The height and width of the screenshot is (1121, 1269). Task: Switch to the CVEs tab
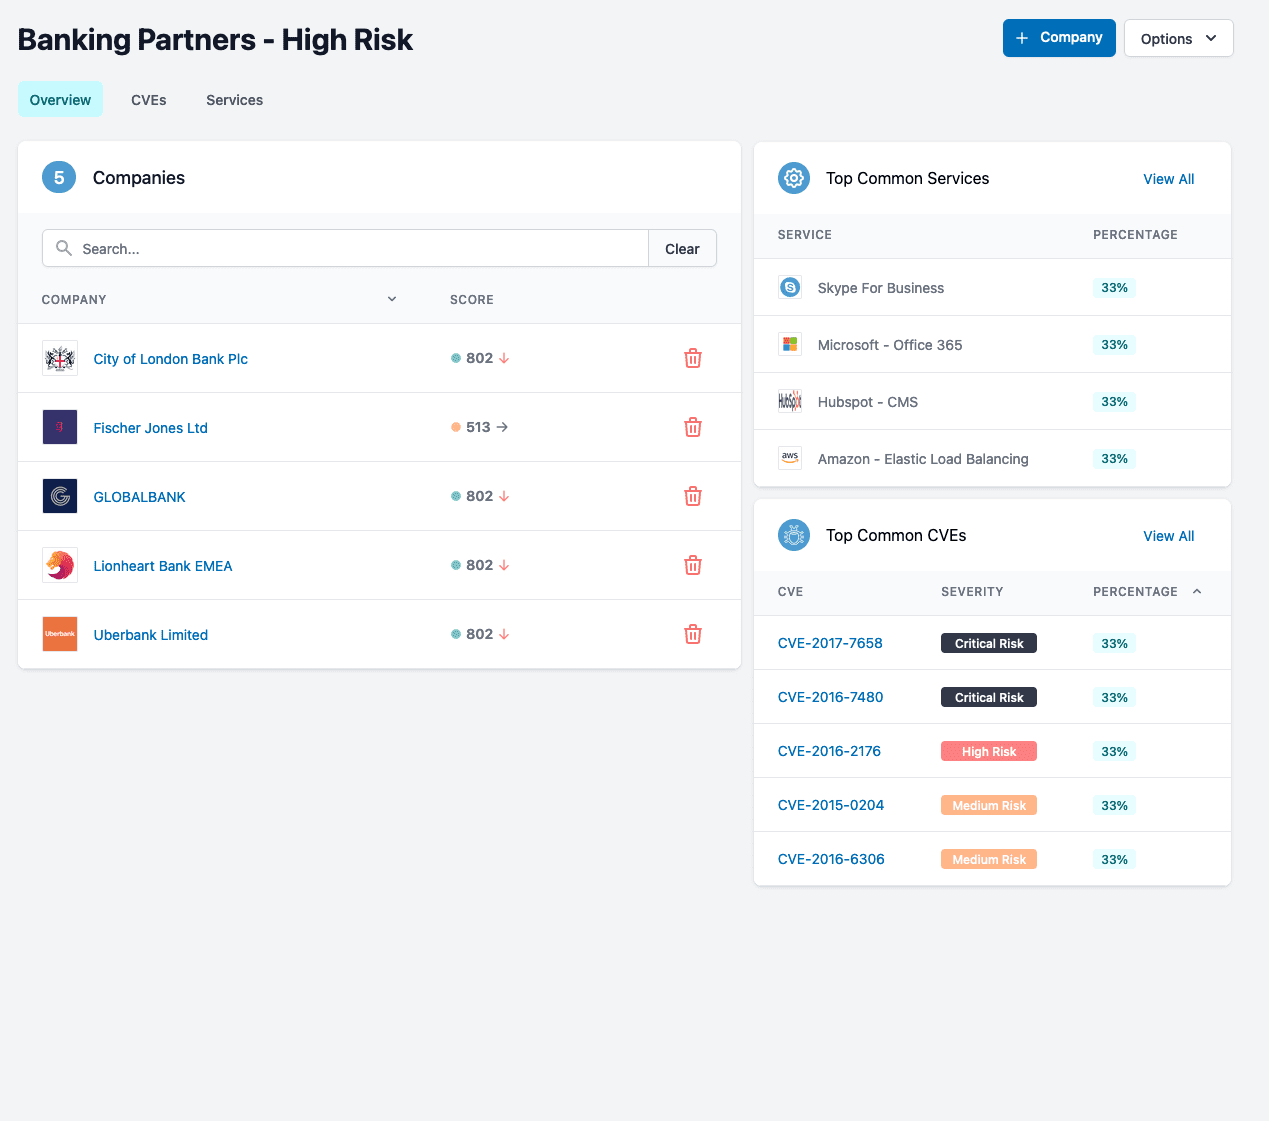[148, 100]
